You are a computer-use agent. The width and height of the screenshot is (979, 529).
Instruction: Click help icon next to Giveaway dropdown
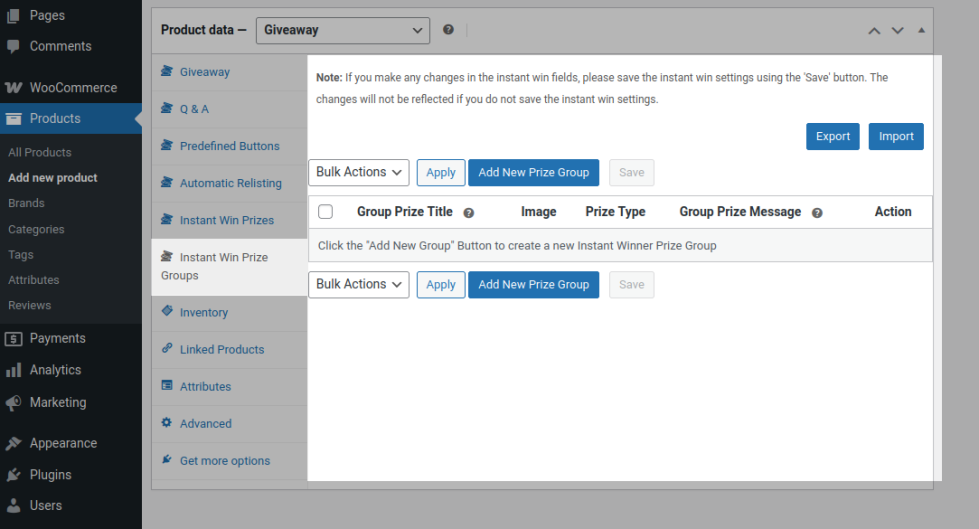coord(448,30)
